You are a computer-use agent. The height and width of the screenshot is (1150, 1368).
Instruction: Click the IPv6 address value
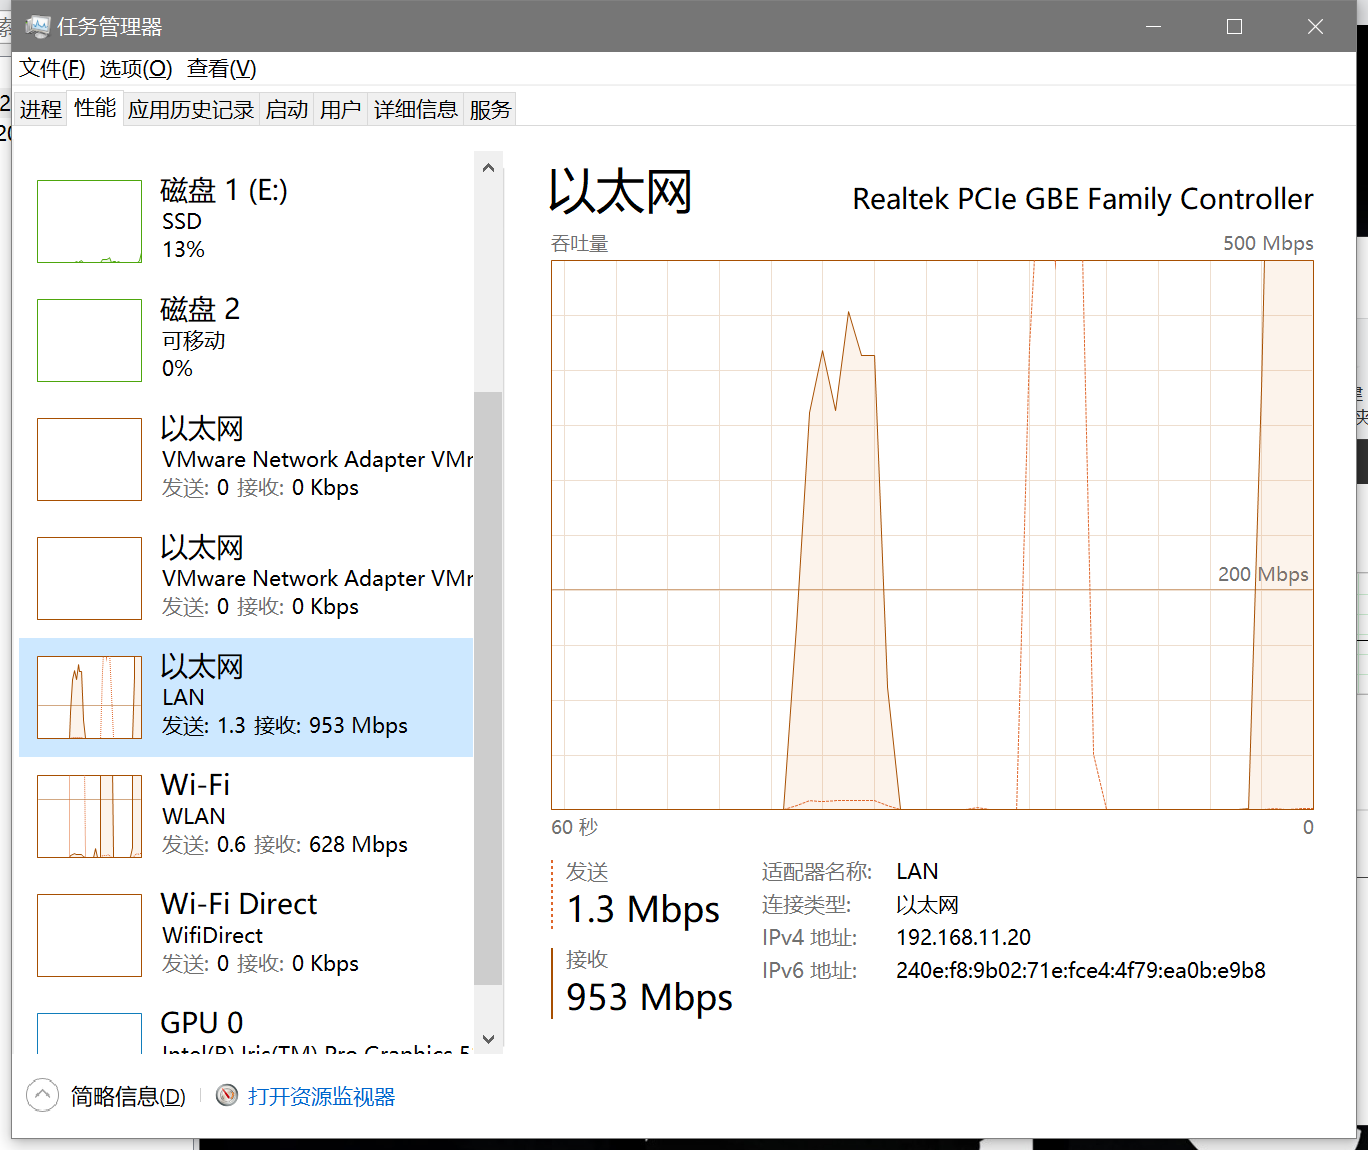(1081, 971)
